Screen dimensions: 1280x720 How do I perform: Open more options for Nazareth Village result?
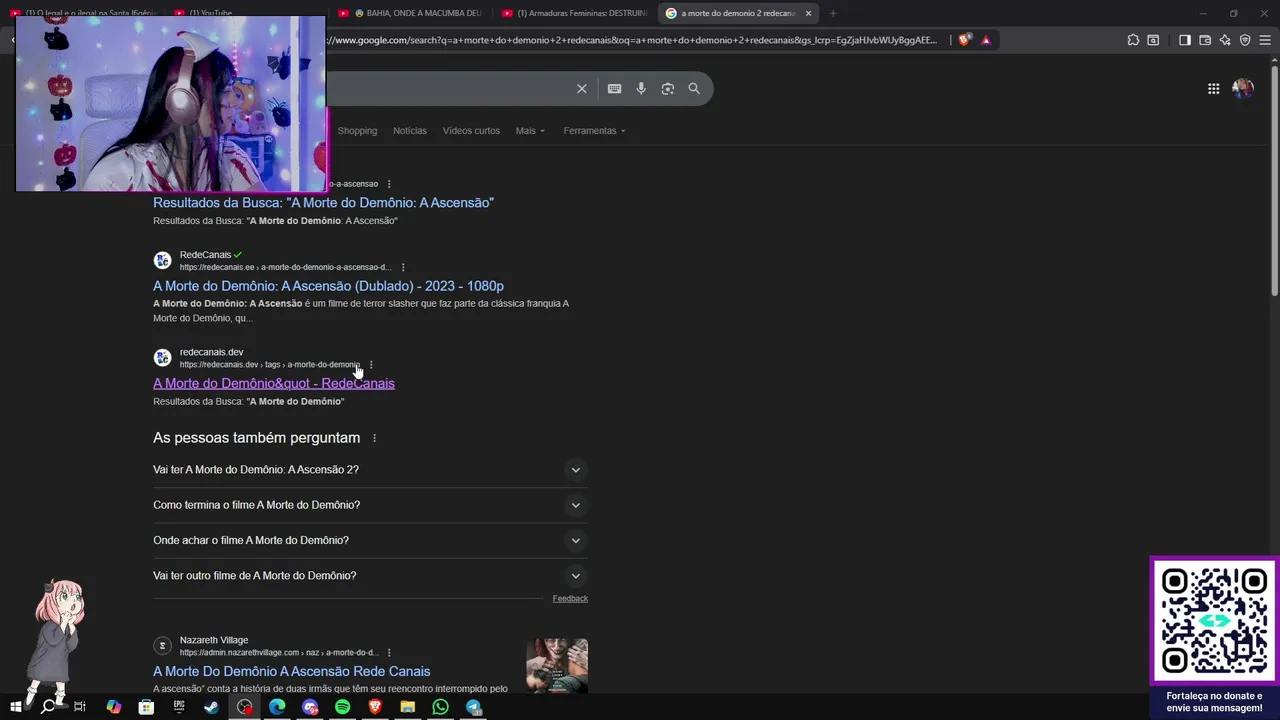[389, 653]
